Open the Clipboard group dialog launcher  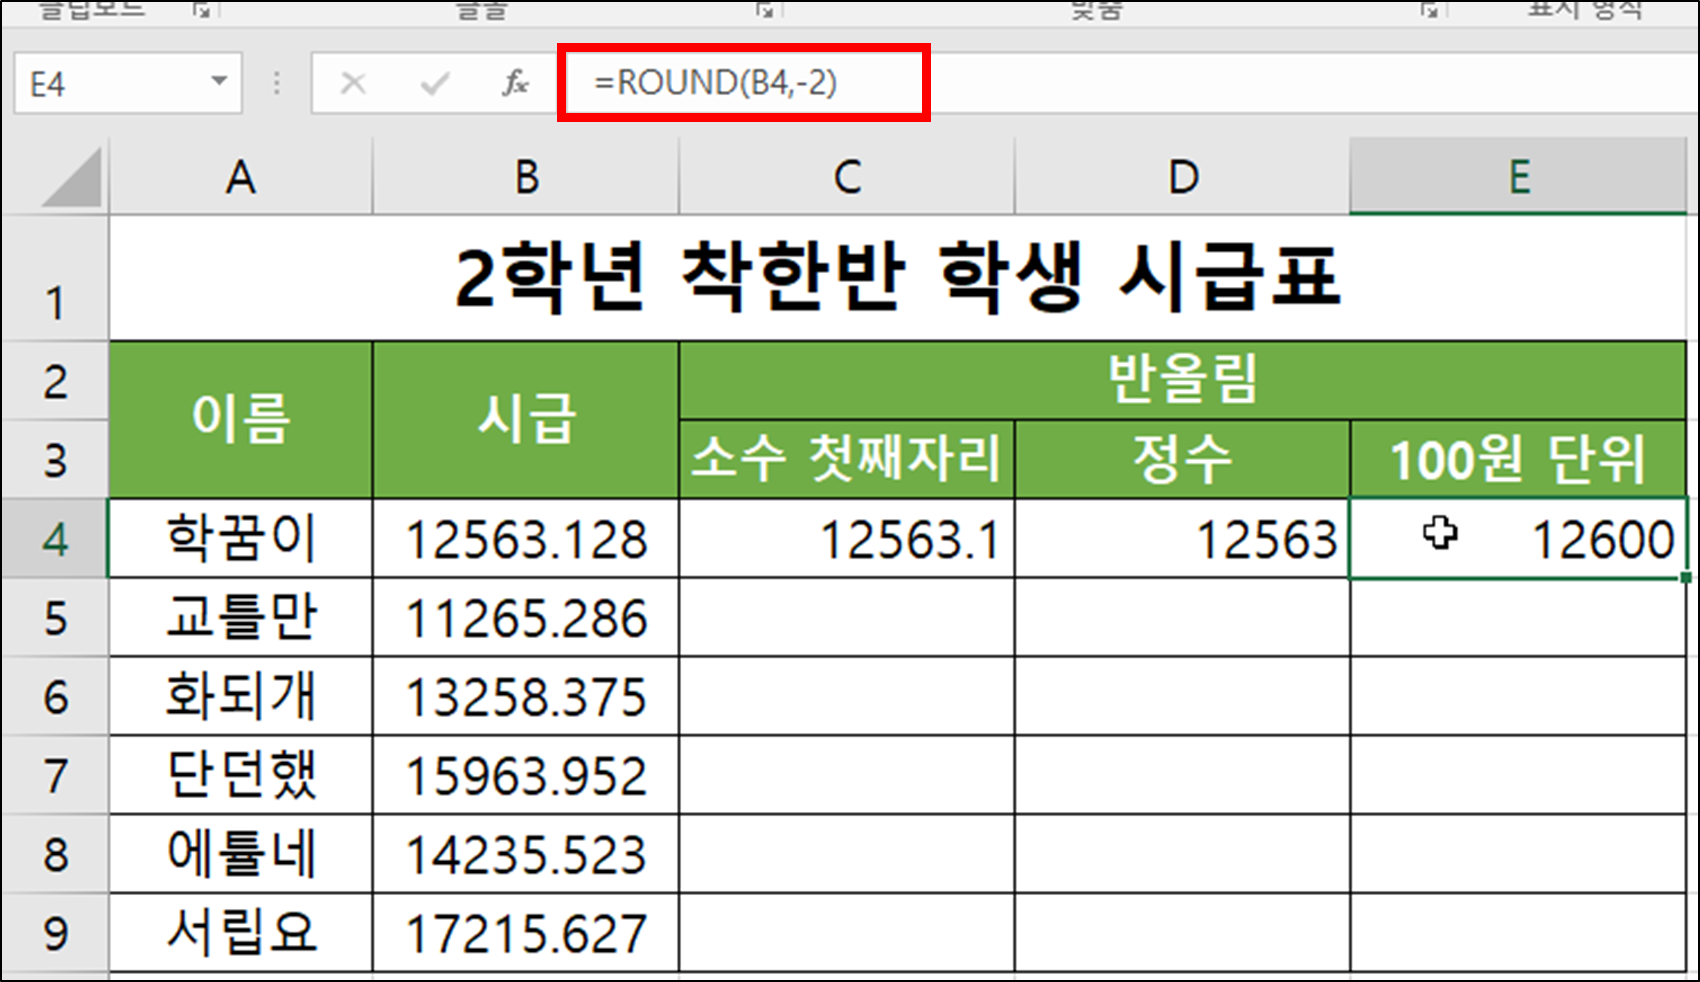pos(199,12)
